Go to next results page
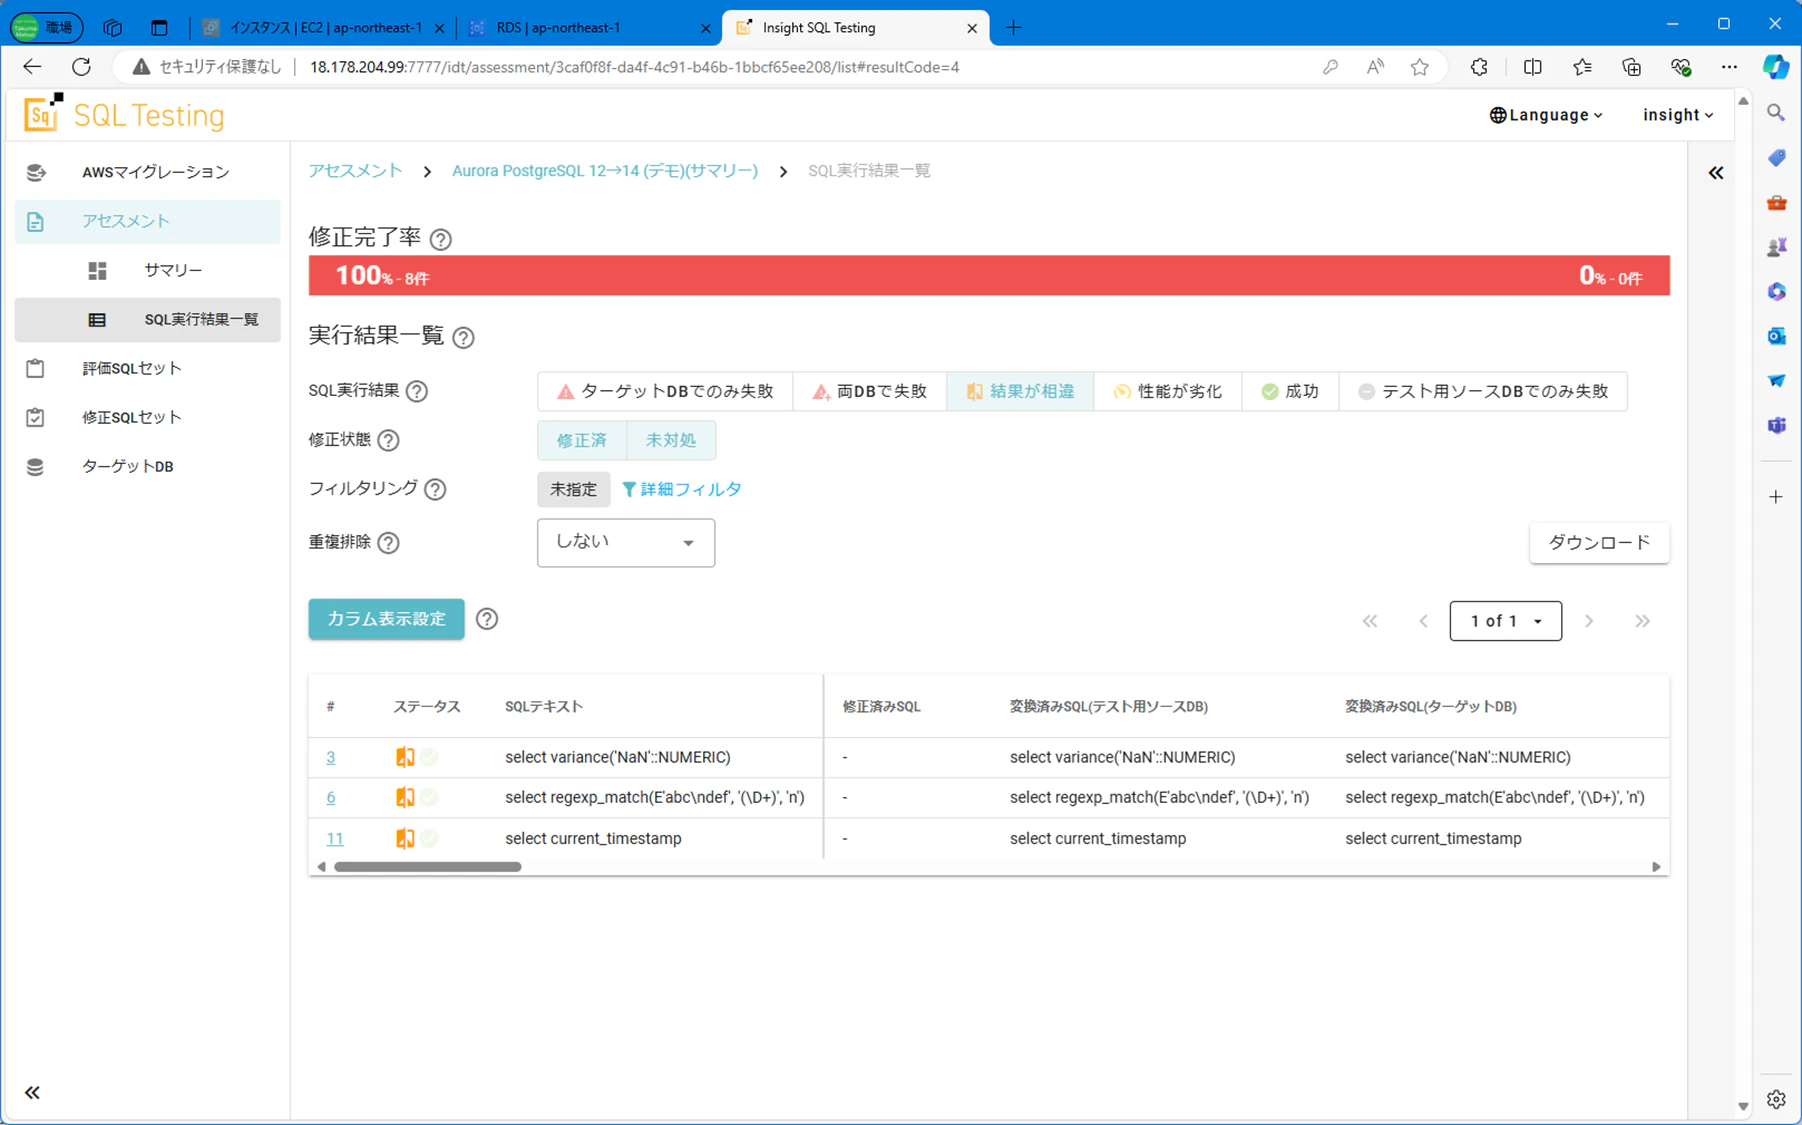This screenshot has width=1802, height=1125. coord(1589,621)
